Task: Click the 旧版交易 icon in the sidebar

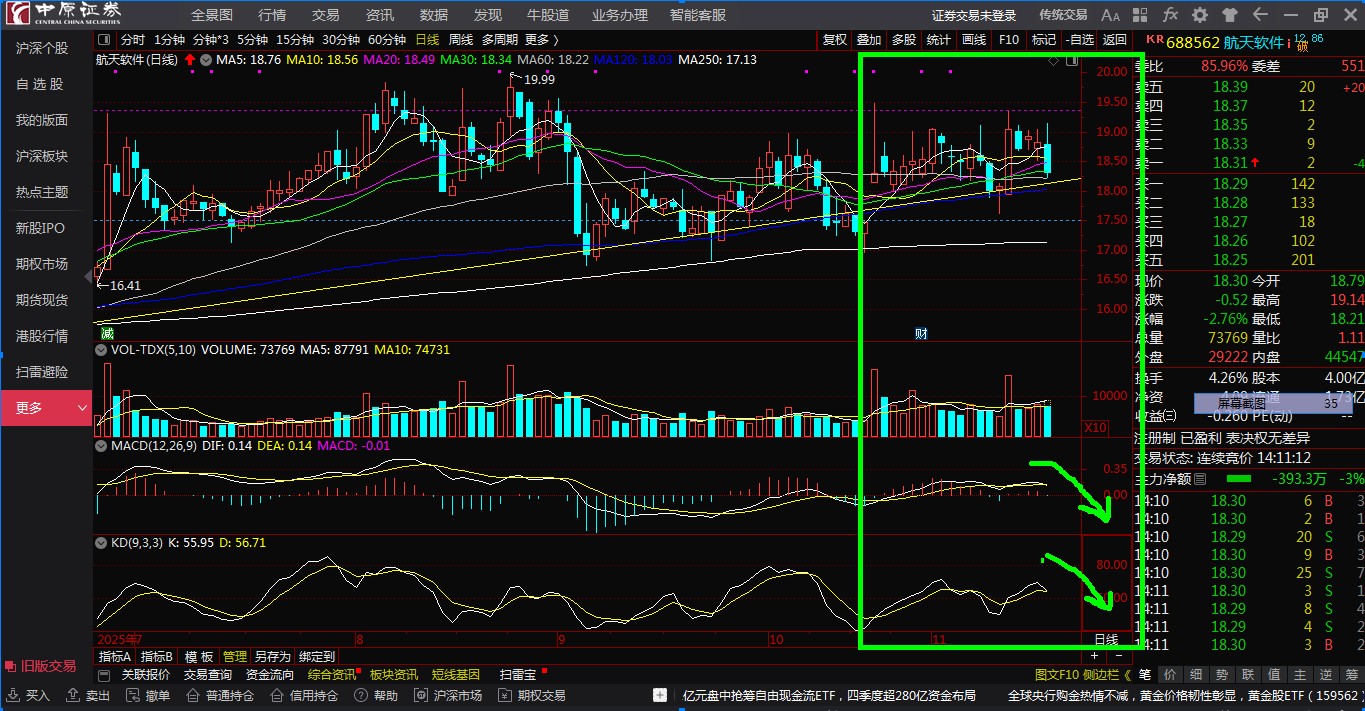Action: pyautogui.click(x=11, y=666)
